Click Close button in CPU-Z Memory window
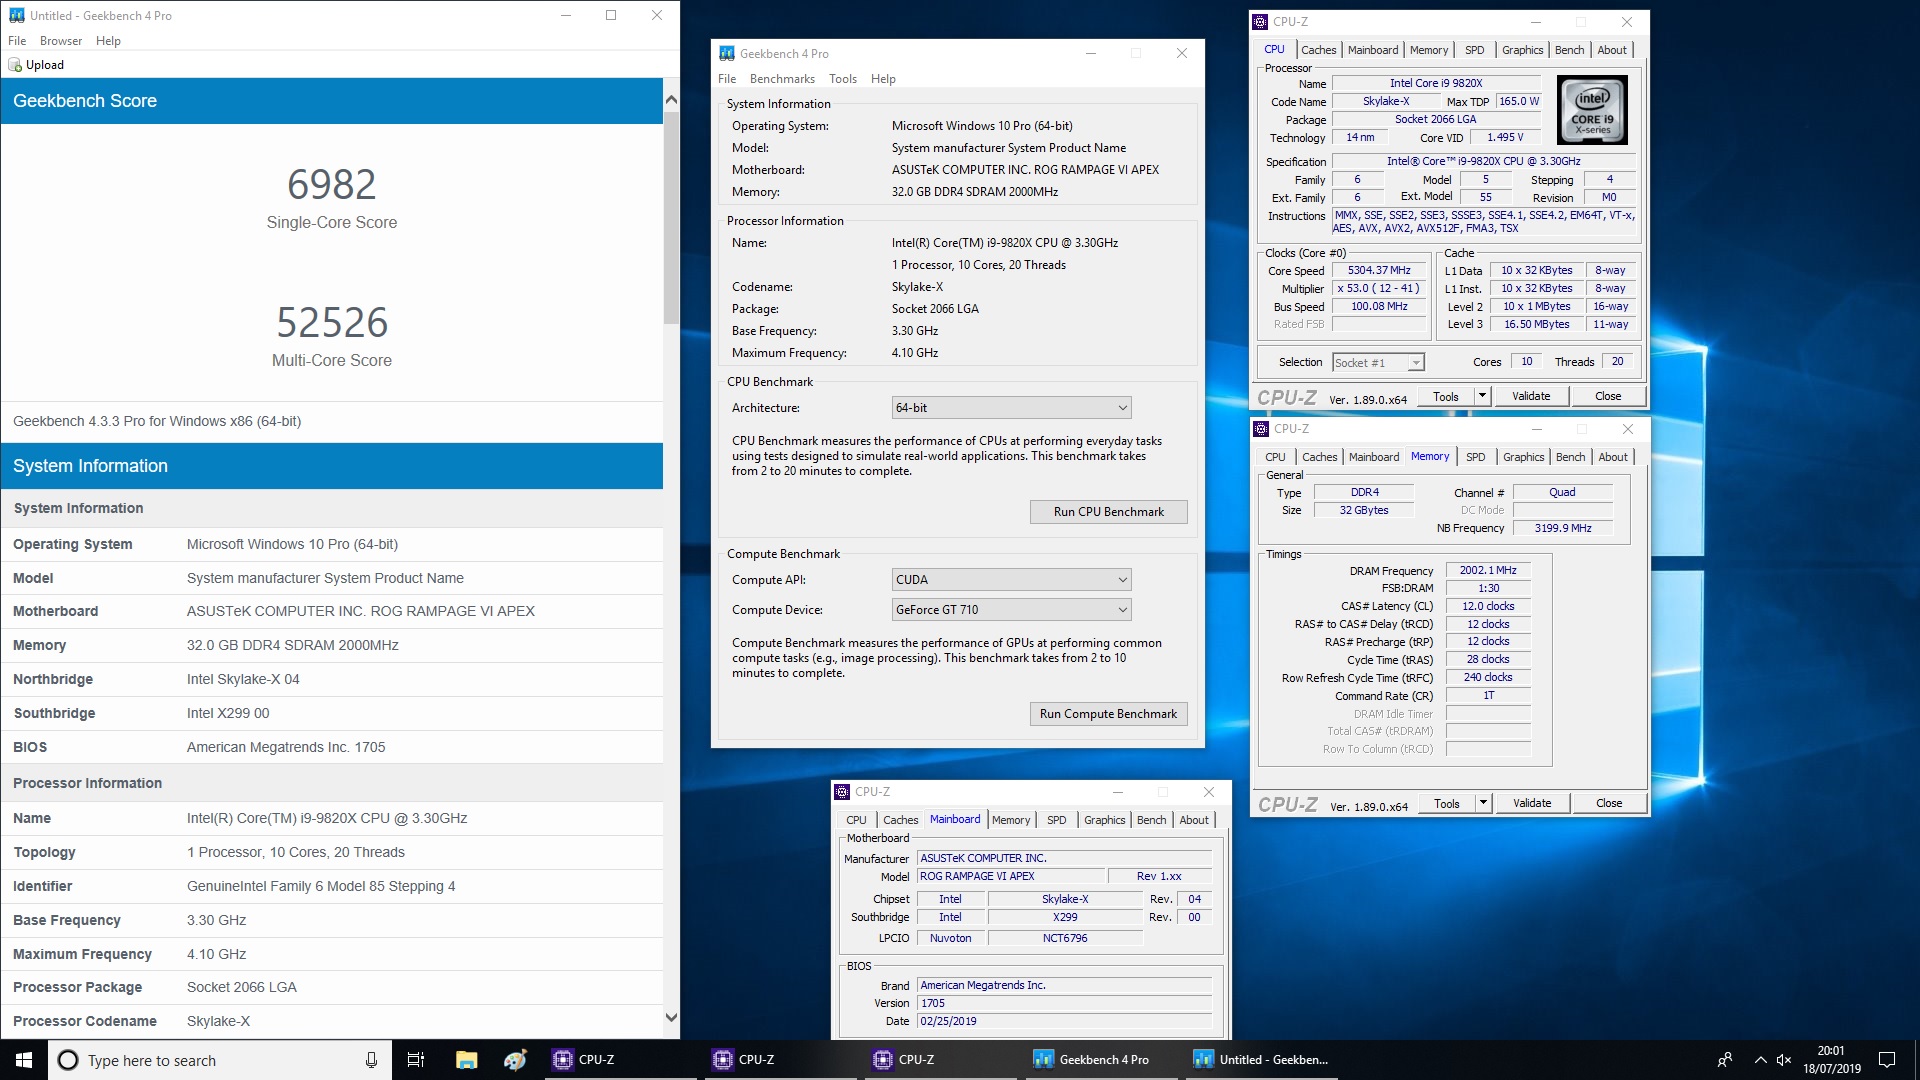 tap(1609, 803)
